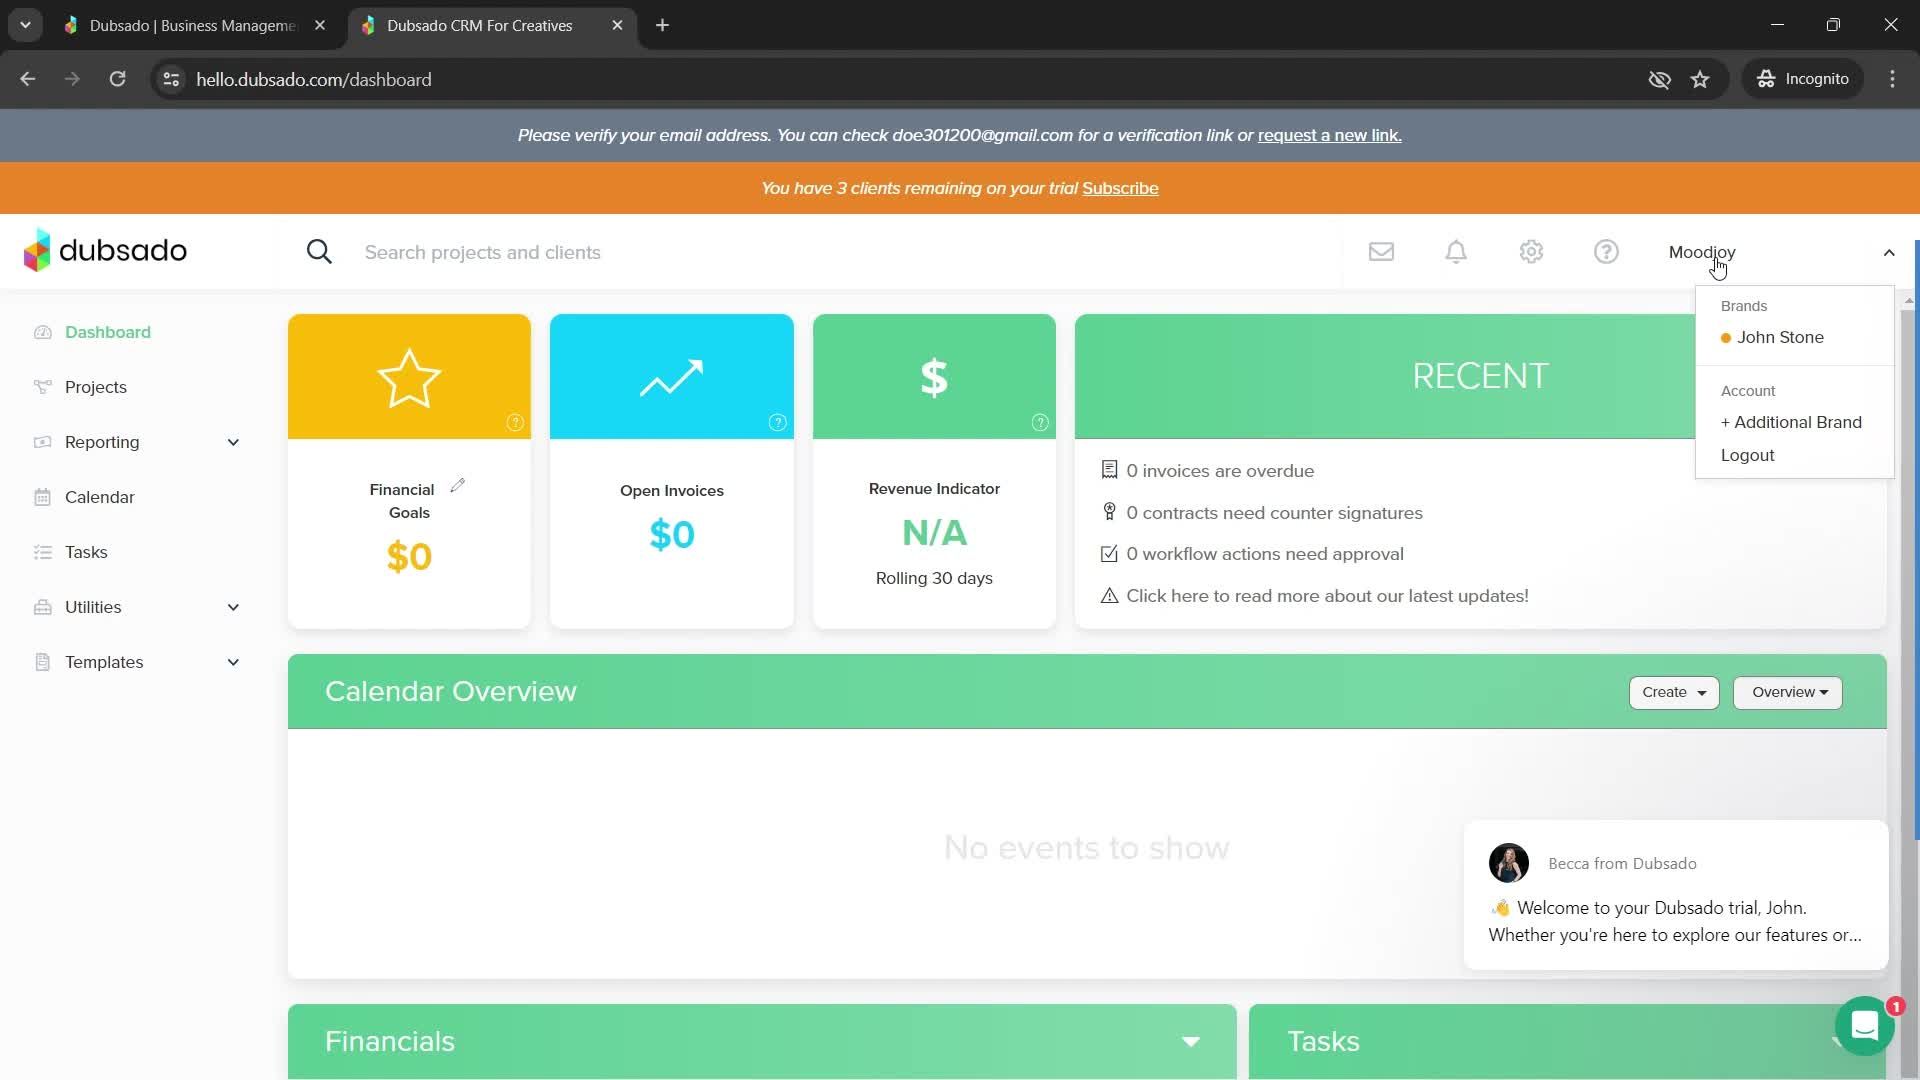Open Chrome's three-dot menu
This screenshot has width=1920, height=1080.
coord(1892,79)
